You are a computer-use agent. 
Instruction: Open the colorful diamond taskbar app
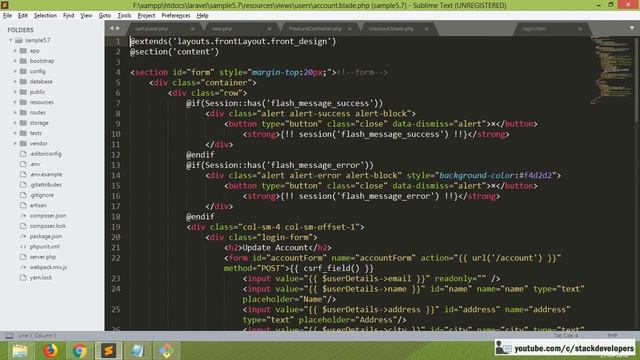167,351
